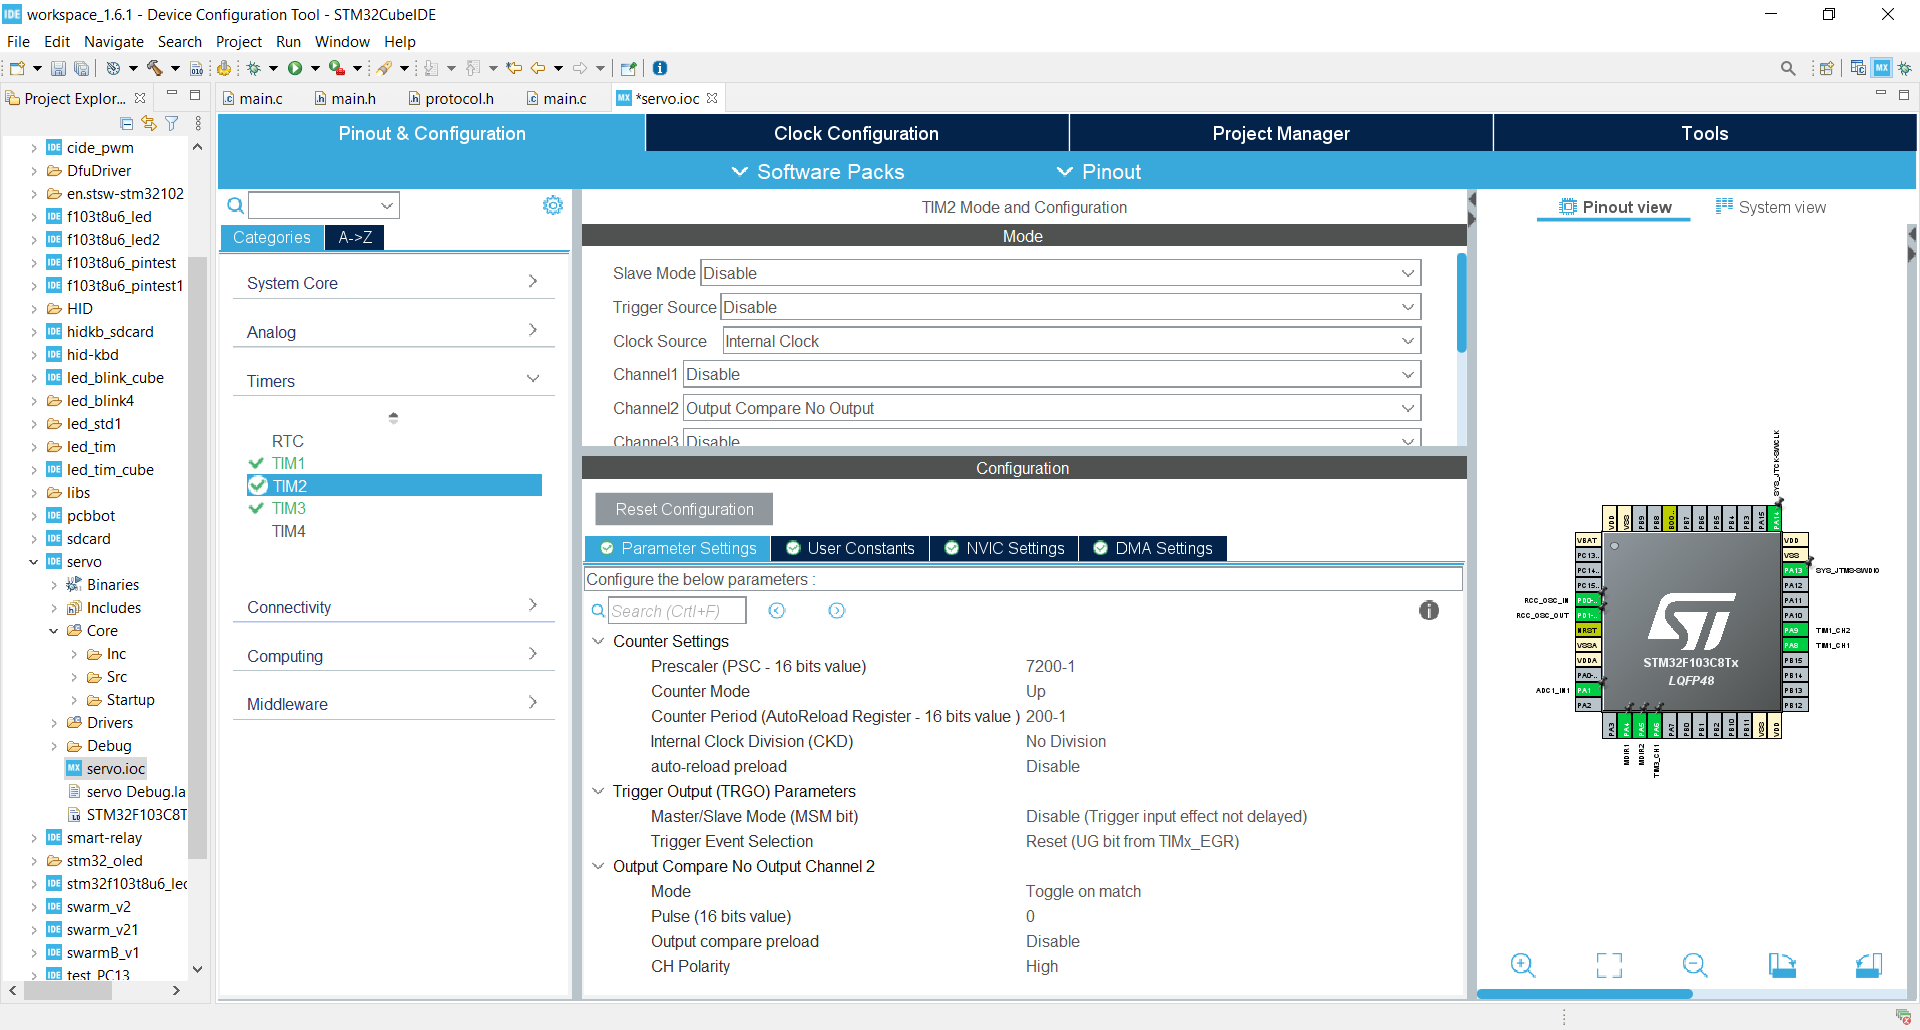The height and width of the screenshot is (1030, 1920).
Task: Close the servo.ioc editor tab
Action: pyautogui.click(x=712, y=98)
